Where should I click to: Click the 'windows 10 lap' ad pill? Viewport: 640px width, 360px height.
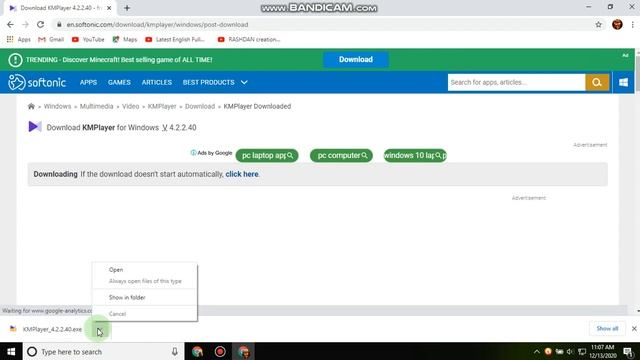(x=415, y=156)
